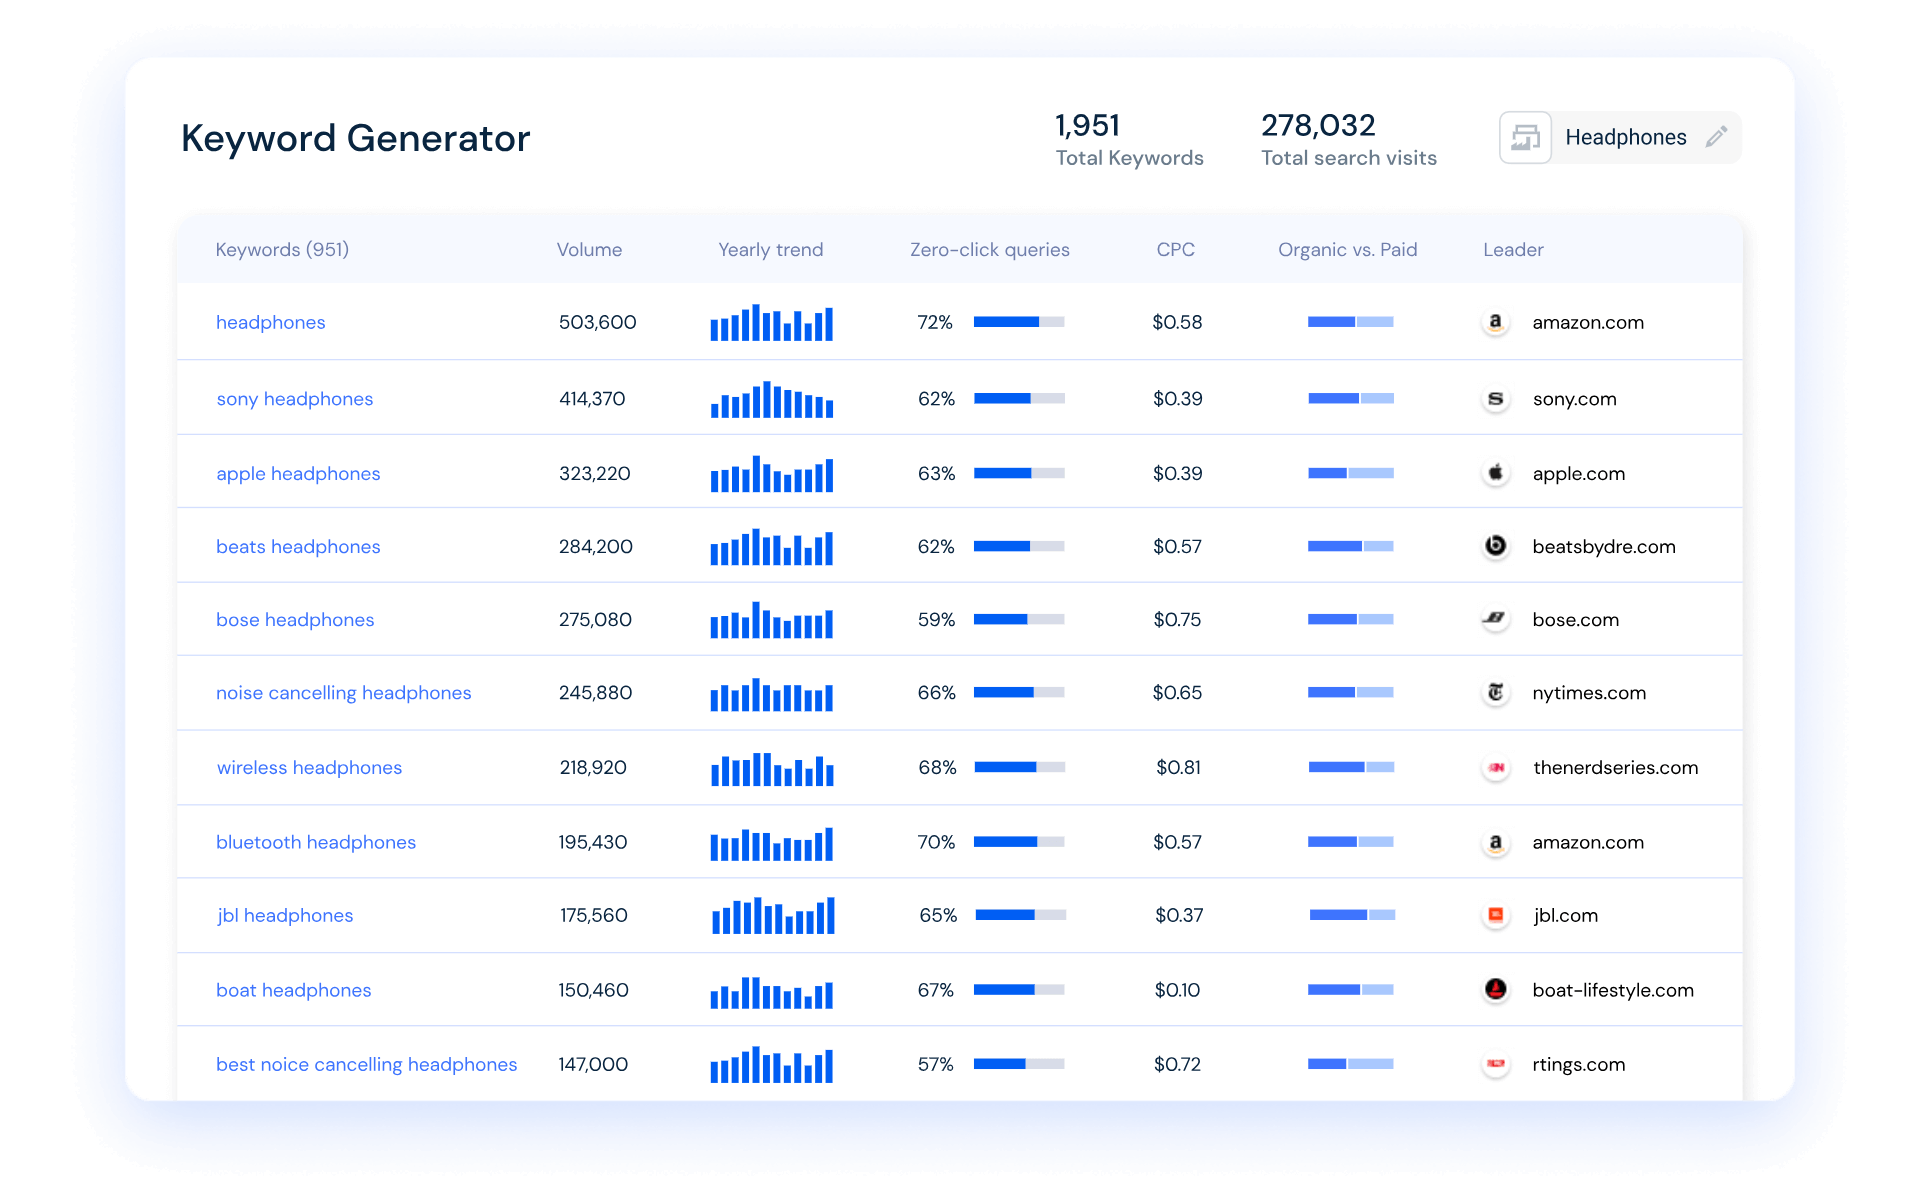Click the rtings.com favicon on the last row

(1495, 1064)
